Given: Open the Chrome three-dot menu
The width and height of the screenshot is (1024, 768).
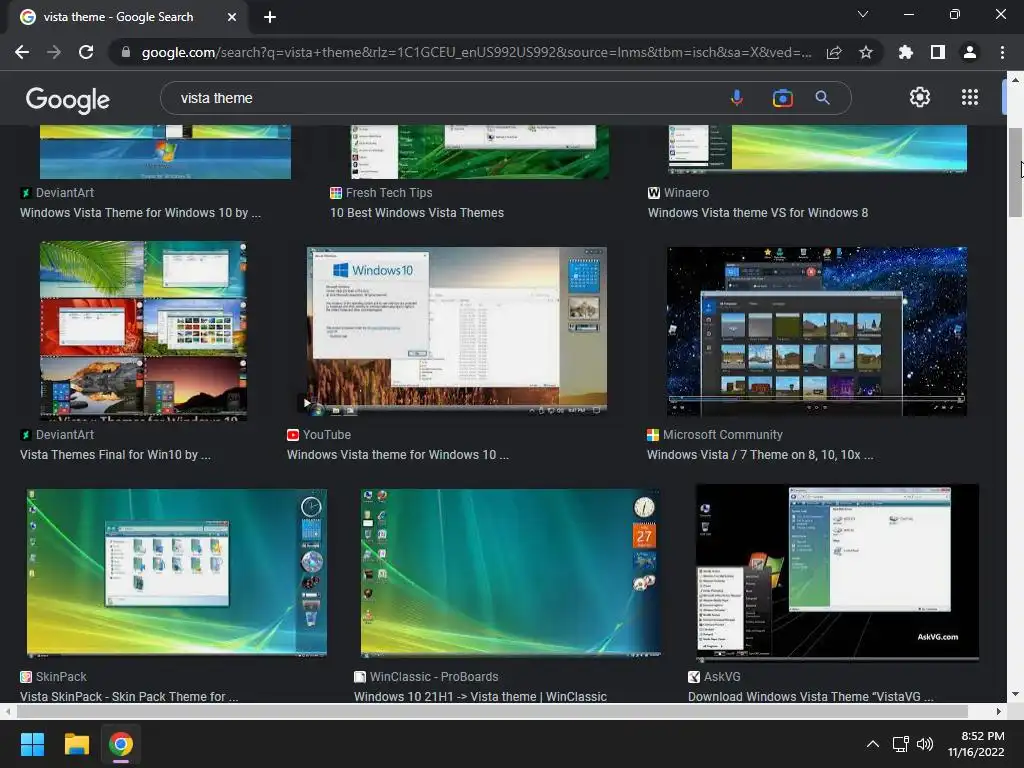Looking at the screenshot, I should click(1002, 52).
